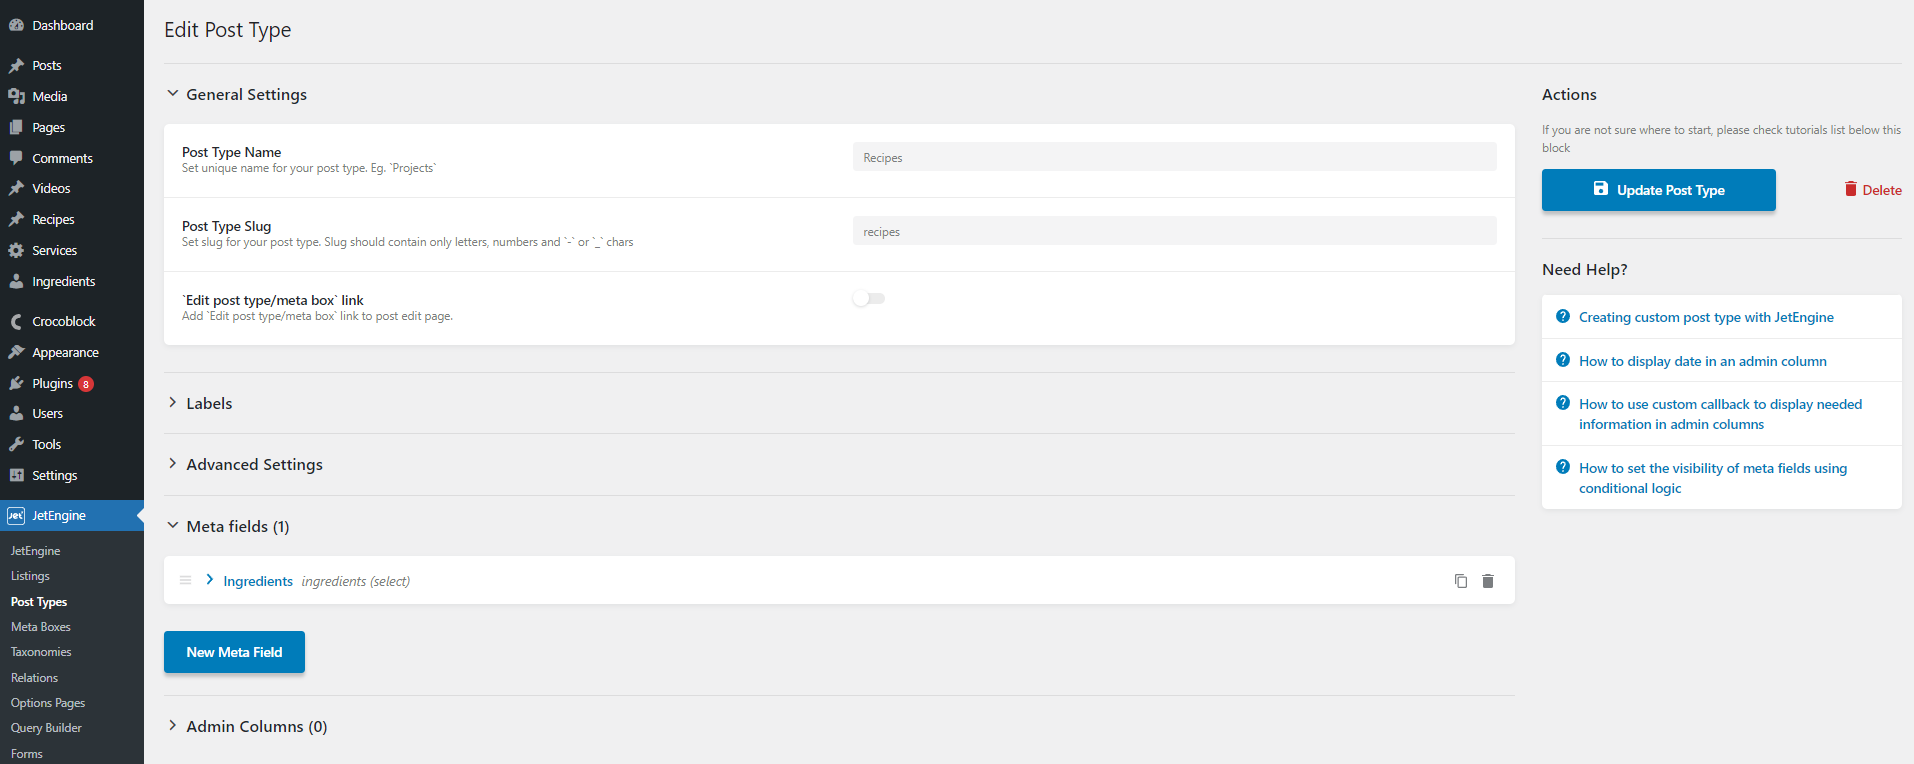Click the Tools wrench icon
The image size is (1914, 764).
16,444
